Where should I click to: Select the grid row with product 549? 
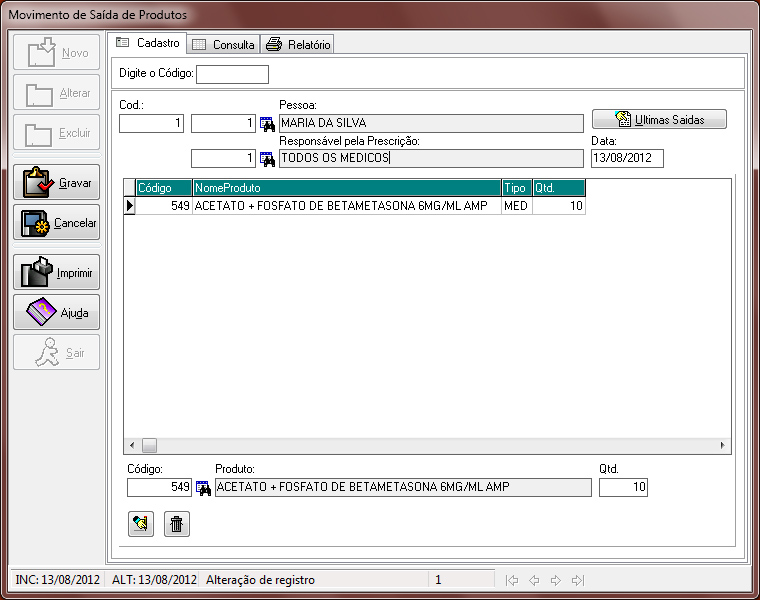[x=345, y=205]
